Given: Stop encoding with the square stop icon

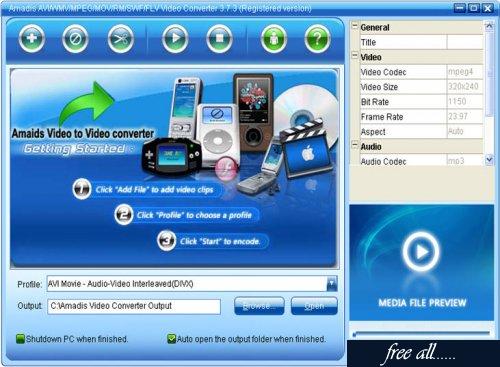Looking at the screenshot, I should click(x=219, y=39).
